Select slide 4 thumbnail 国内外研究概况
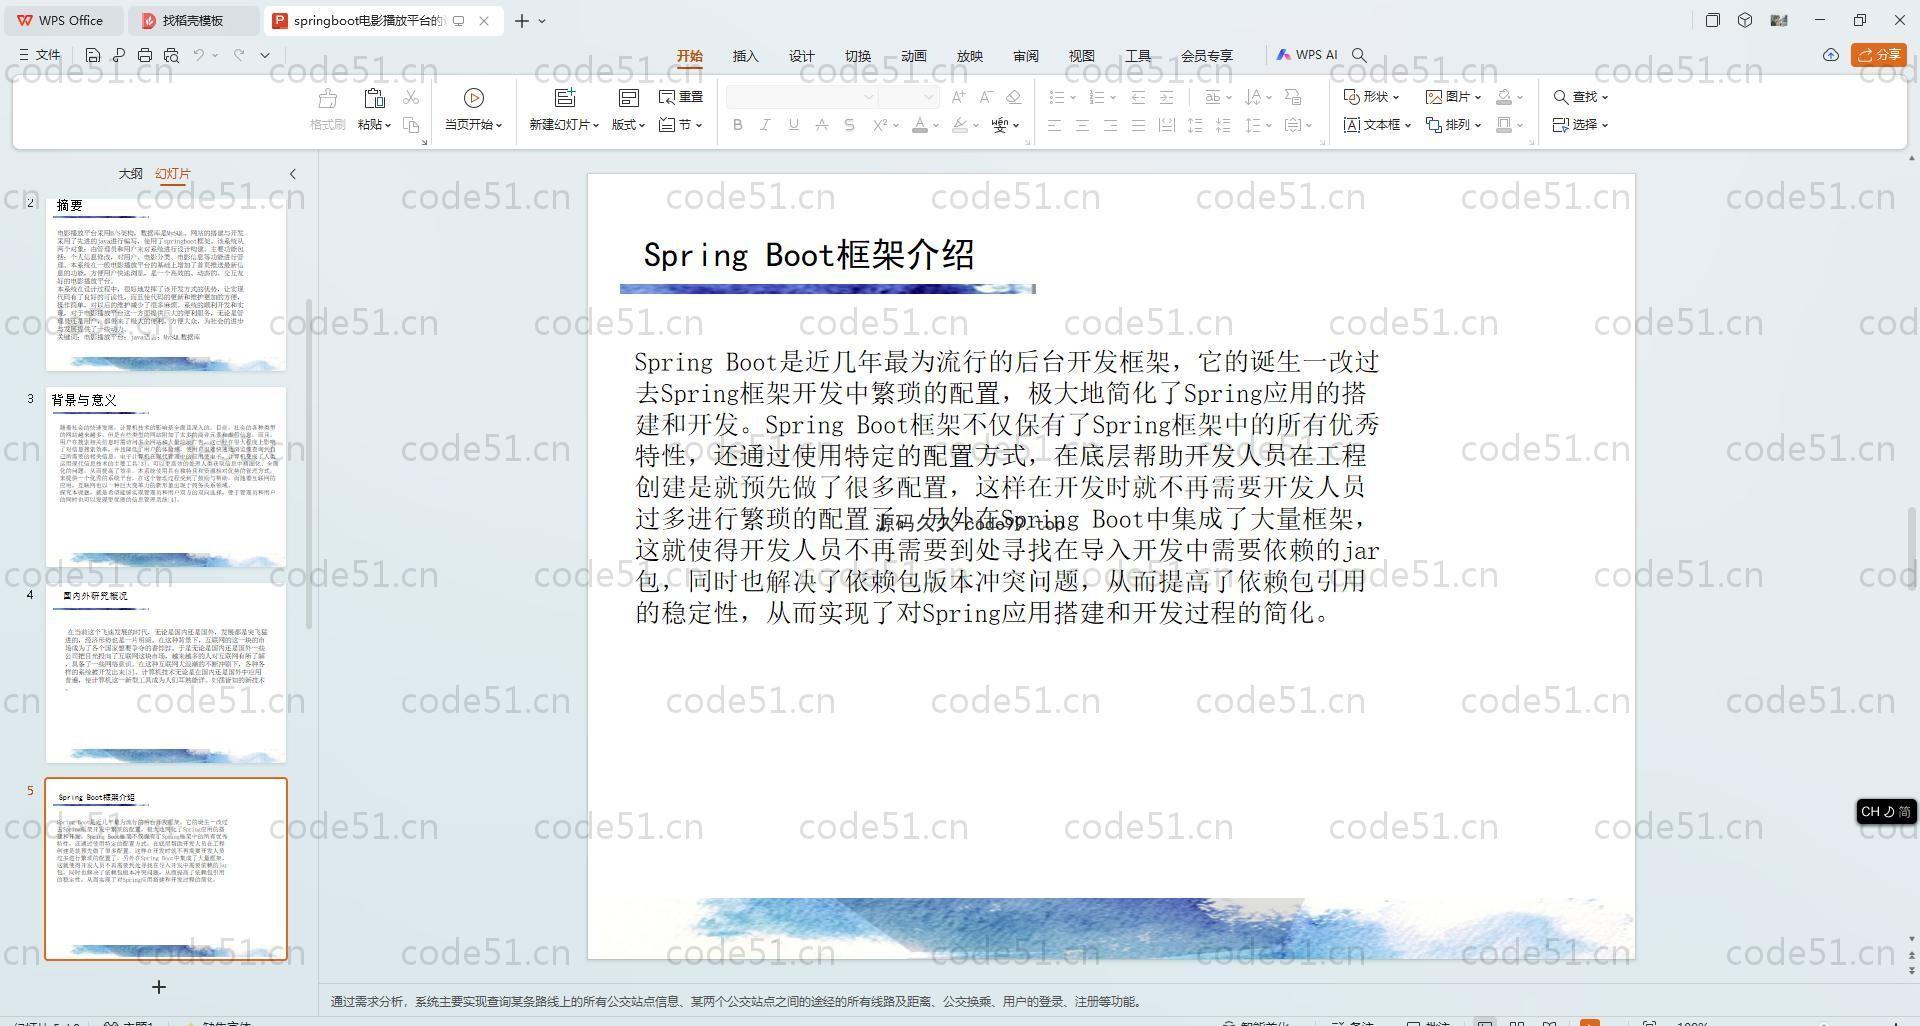The height and width of the screenshot is (1026, 1920). (166, 673)
